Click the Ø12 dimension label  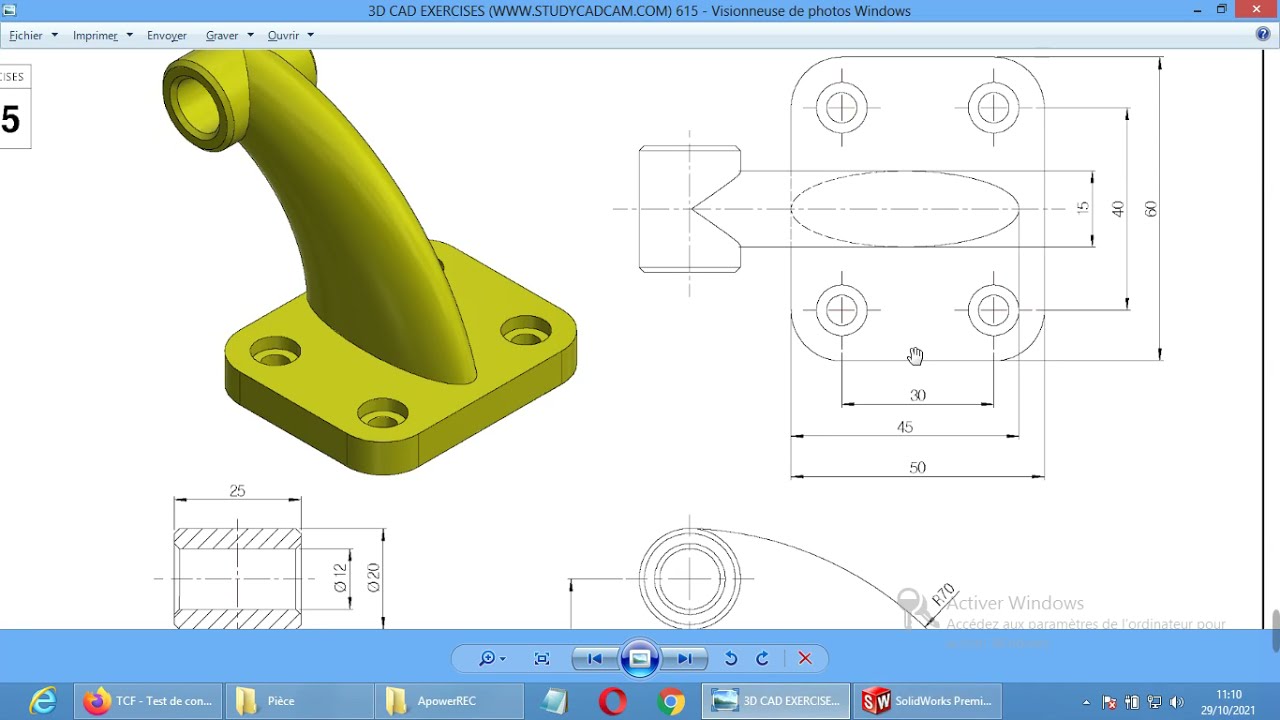tap(340, 578)
